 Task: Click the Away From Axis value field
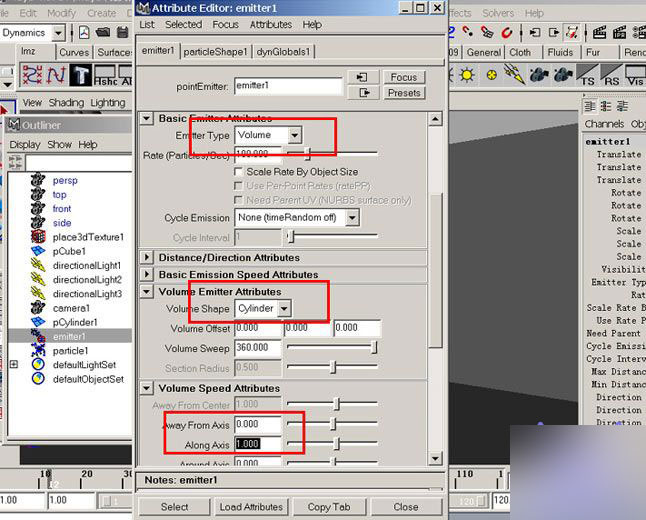click(x=258, y=424)
